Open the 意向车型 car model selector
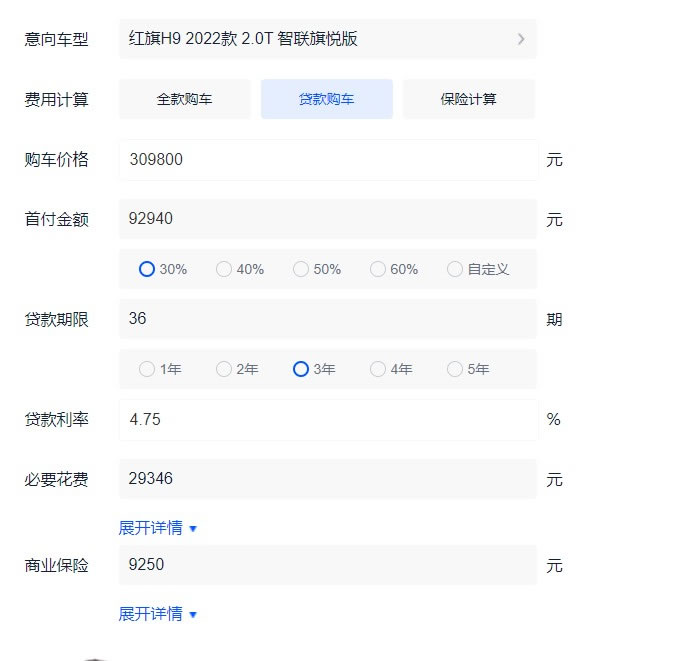Viewport: 679px width, 661px height. (x=328, y=39)
